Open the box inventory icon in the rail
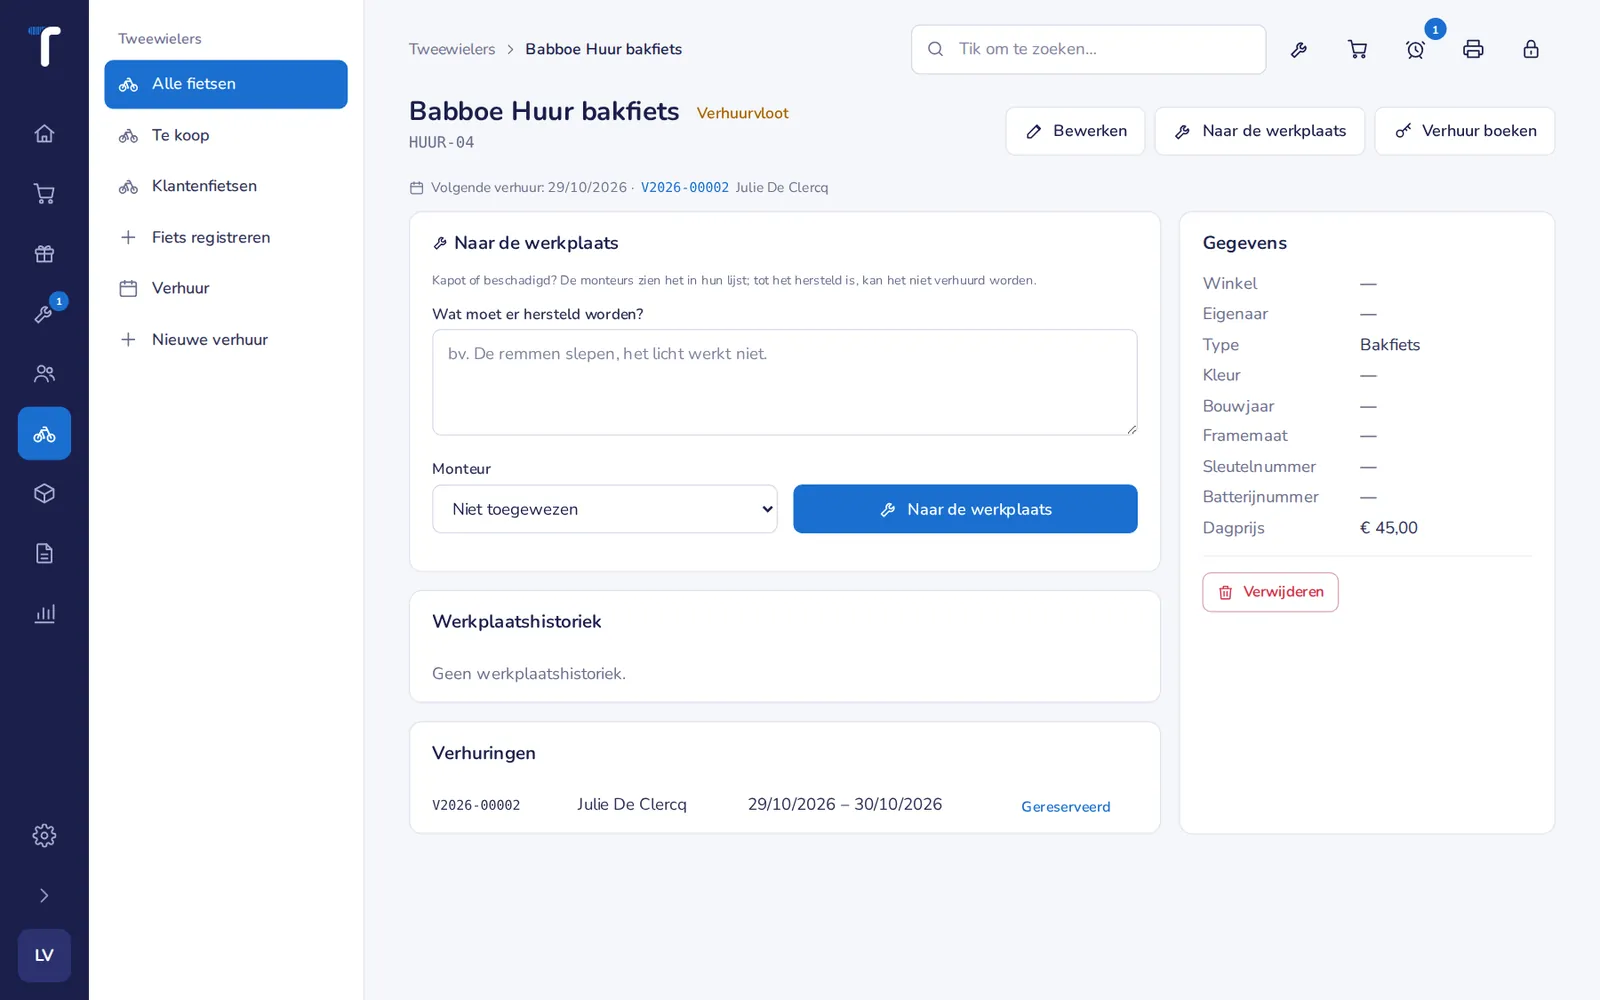 tap(44, 494)
